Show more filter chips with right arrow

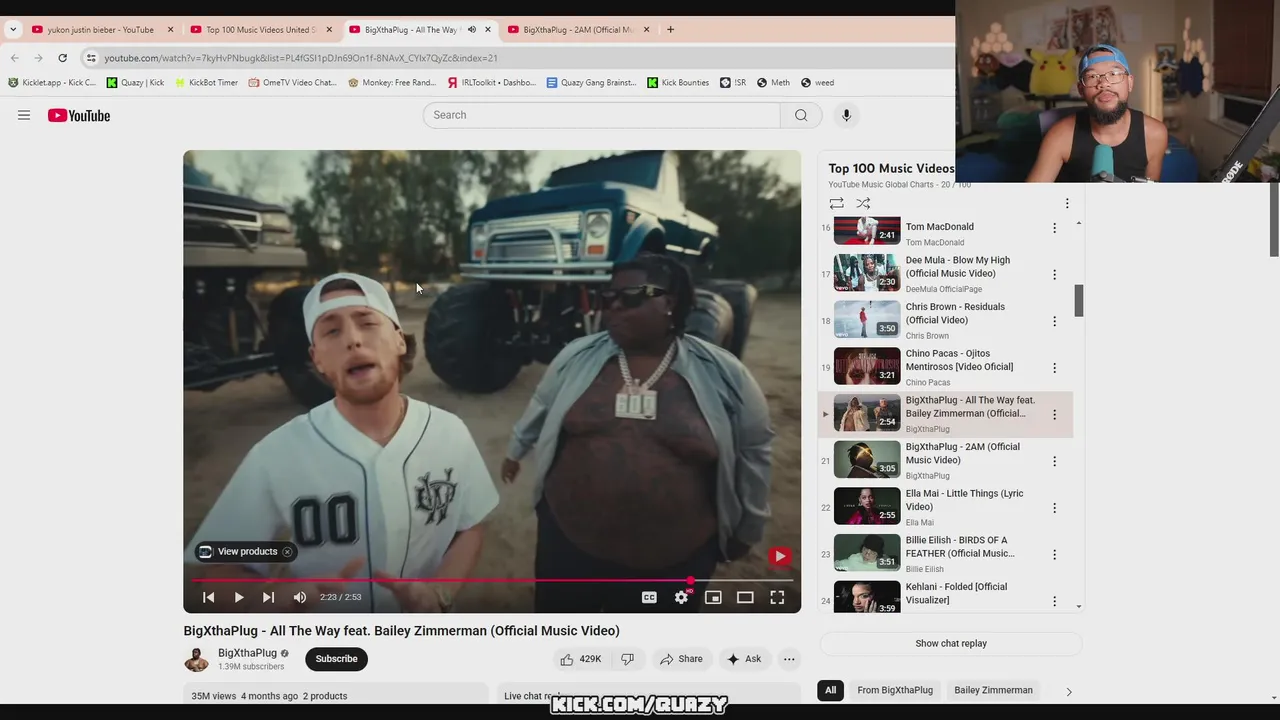[x=1068, y=691]
